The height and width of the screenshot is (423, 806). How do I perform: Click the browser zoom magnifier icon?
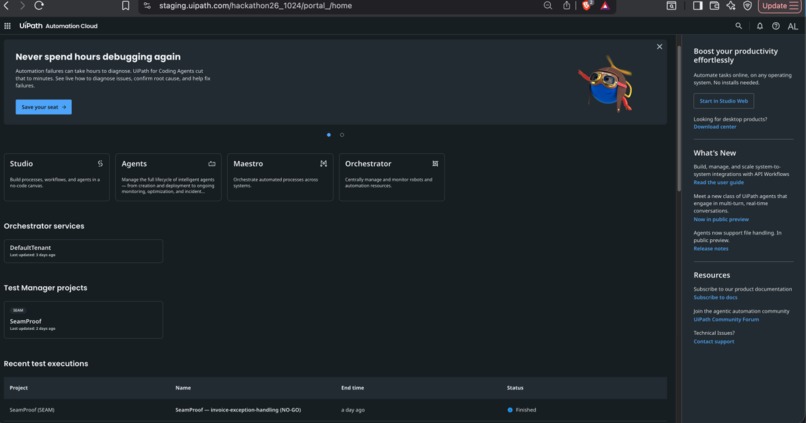click(x=548, y=6)
